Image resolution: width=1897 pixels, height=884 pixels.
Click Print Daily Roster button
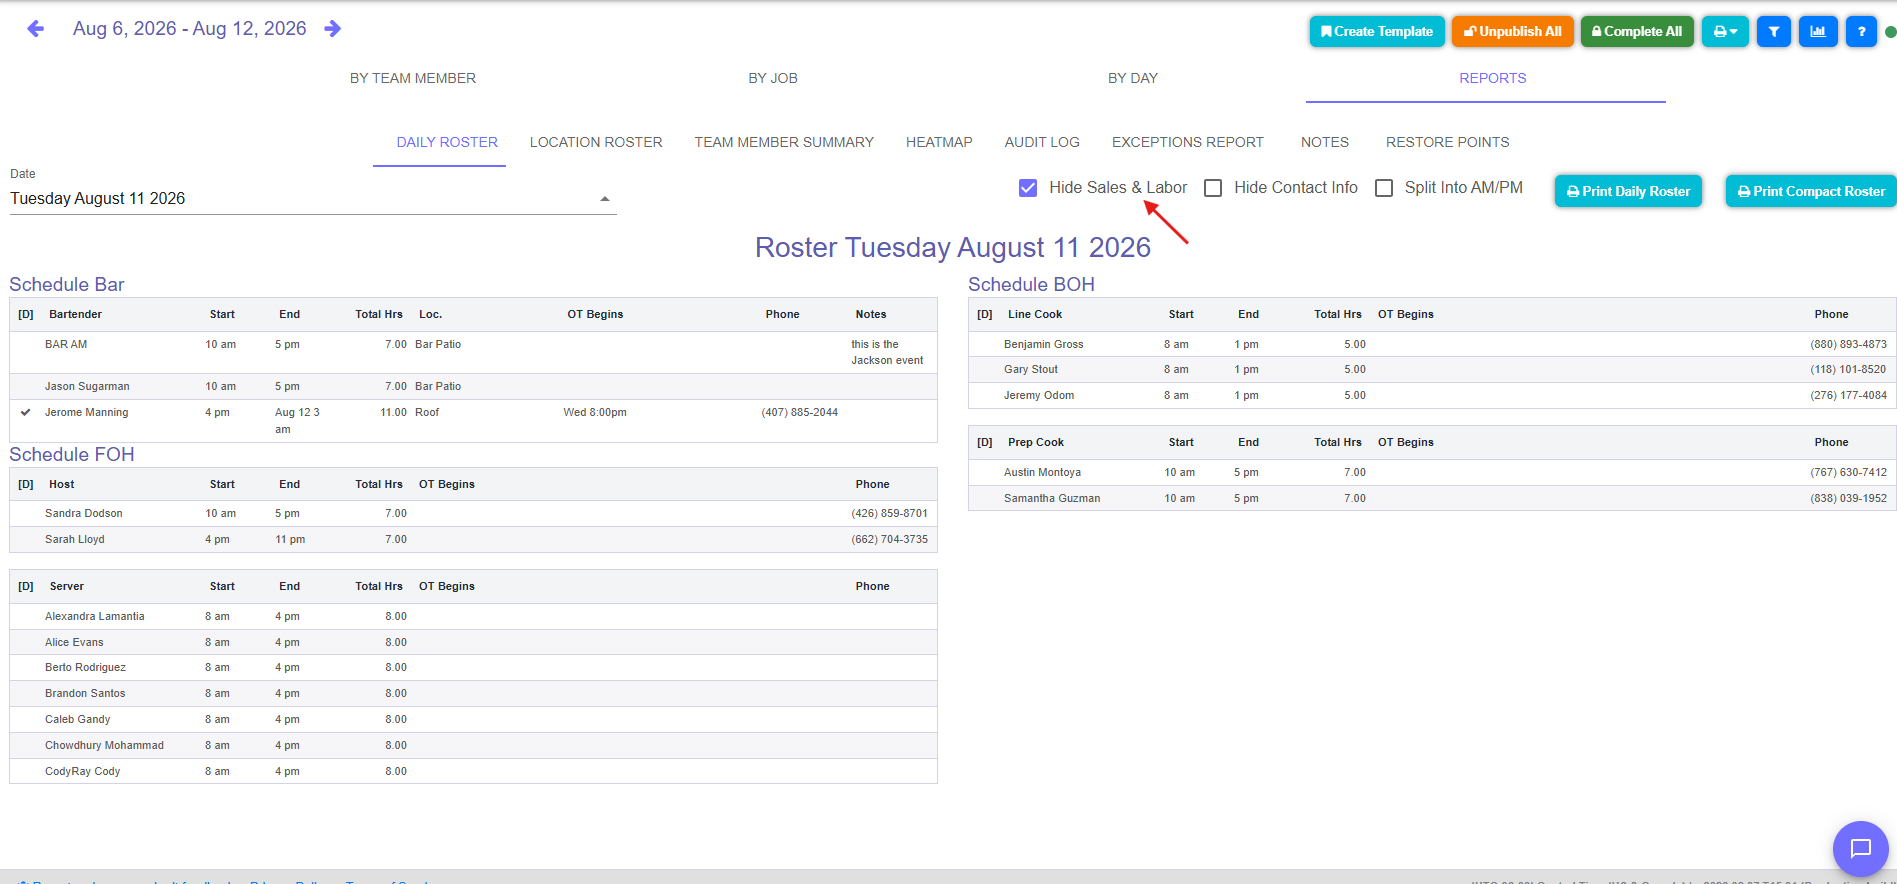point(1628,191)
